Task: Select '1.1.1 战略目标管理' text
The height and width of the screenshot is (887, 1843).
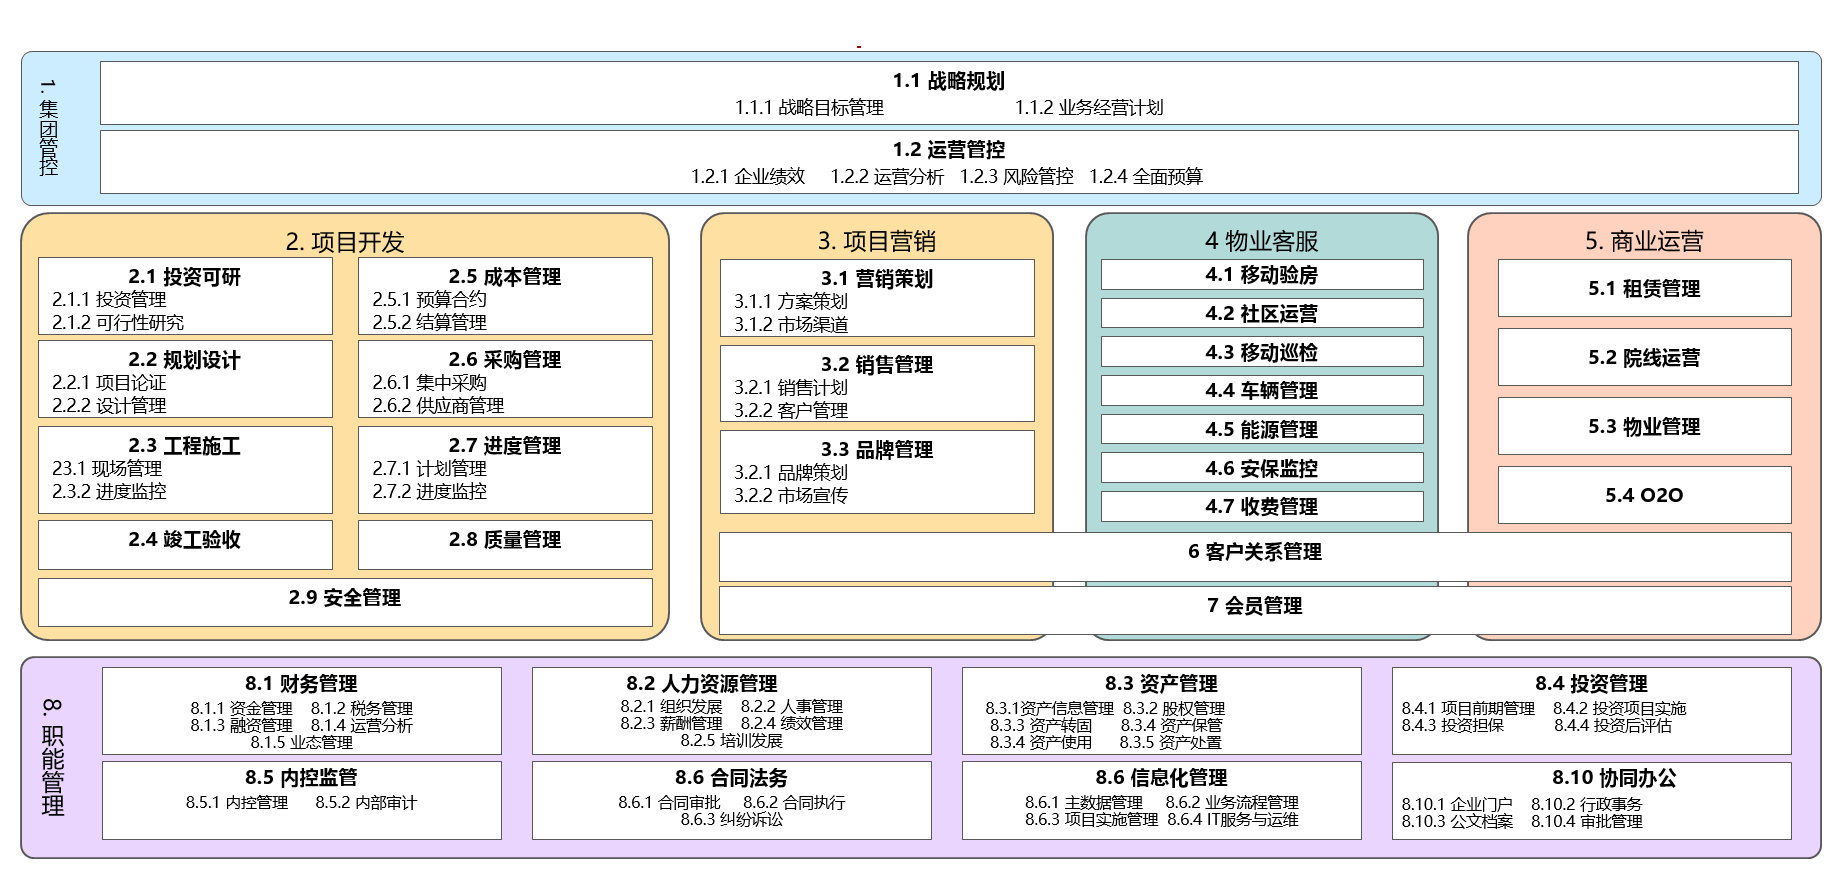Action: (809, 108)
